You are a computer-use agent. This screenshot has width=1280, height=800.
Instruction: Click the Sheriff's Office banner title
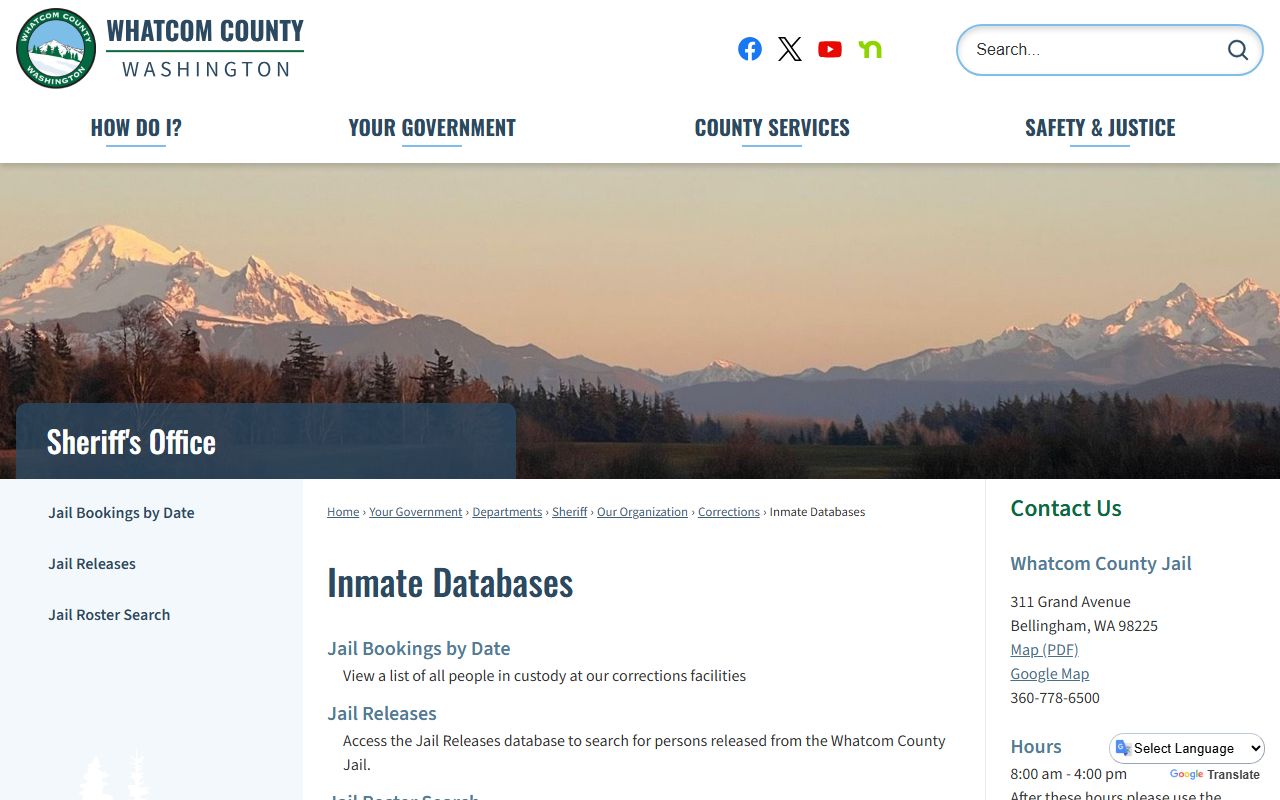coord(131,442)
